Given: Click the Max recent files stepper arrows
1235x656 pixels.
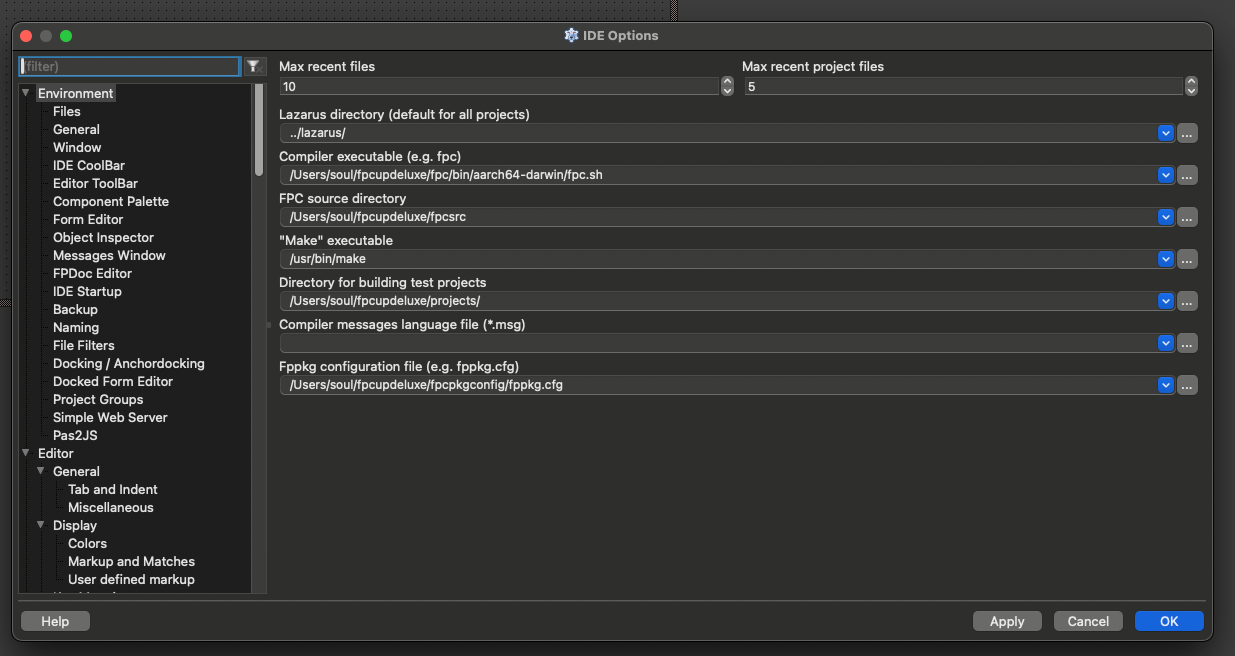Looking at the screenshot, I should 727,87.
